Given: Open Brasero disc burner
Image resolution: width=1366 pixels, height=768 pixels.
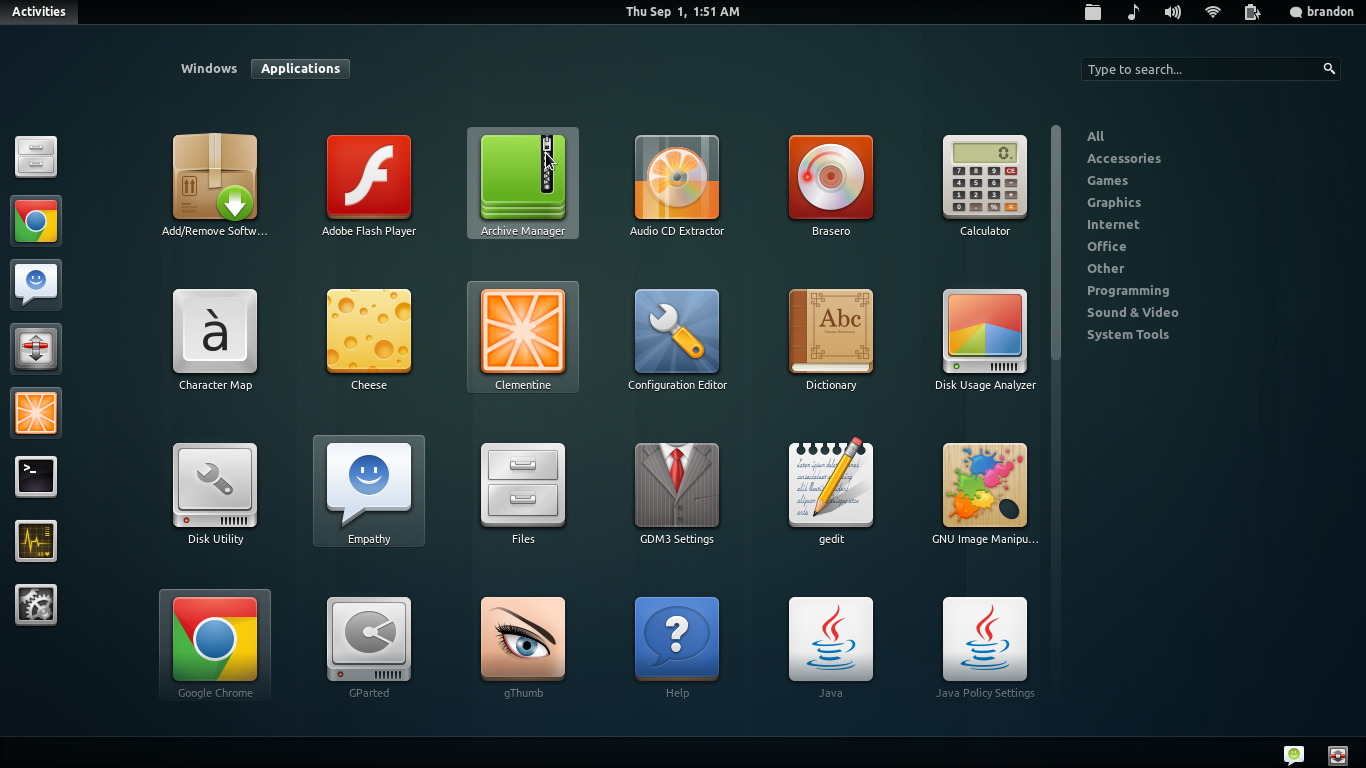Looking at the screenshot, I should [x=831, y=185].
